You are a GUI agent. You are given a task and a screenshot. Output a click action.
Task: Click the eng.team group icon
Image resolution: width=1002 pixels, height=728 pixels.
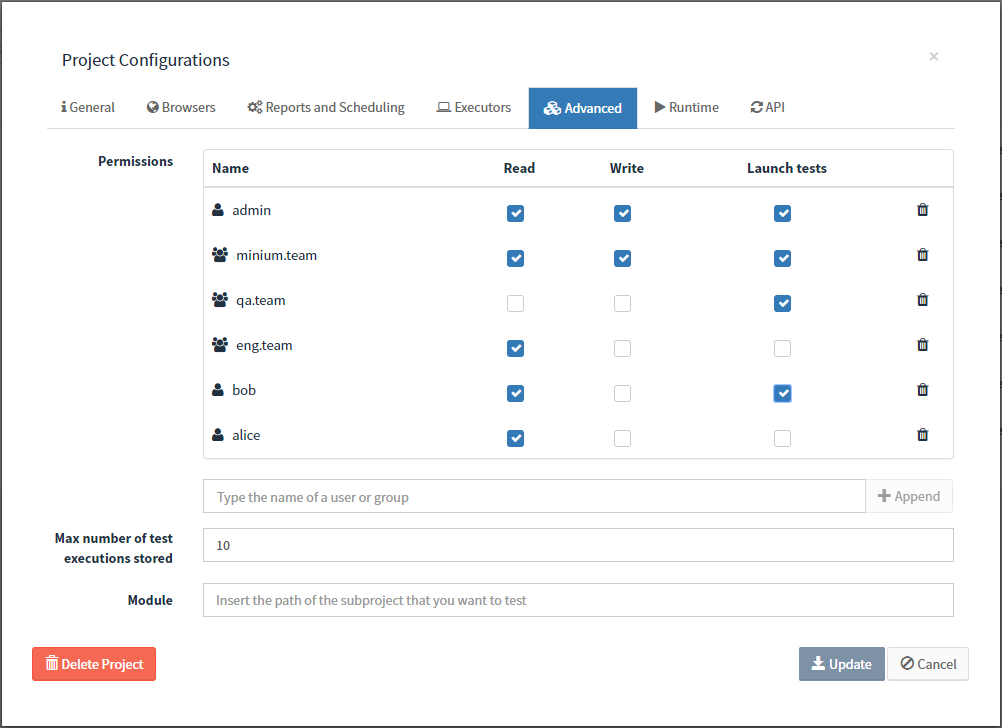[x=220, y=345]
